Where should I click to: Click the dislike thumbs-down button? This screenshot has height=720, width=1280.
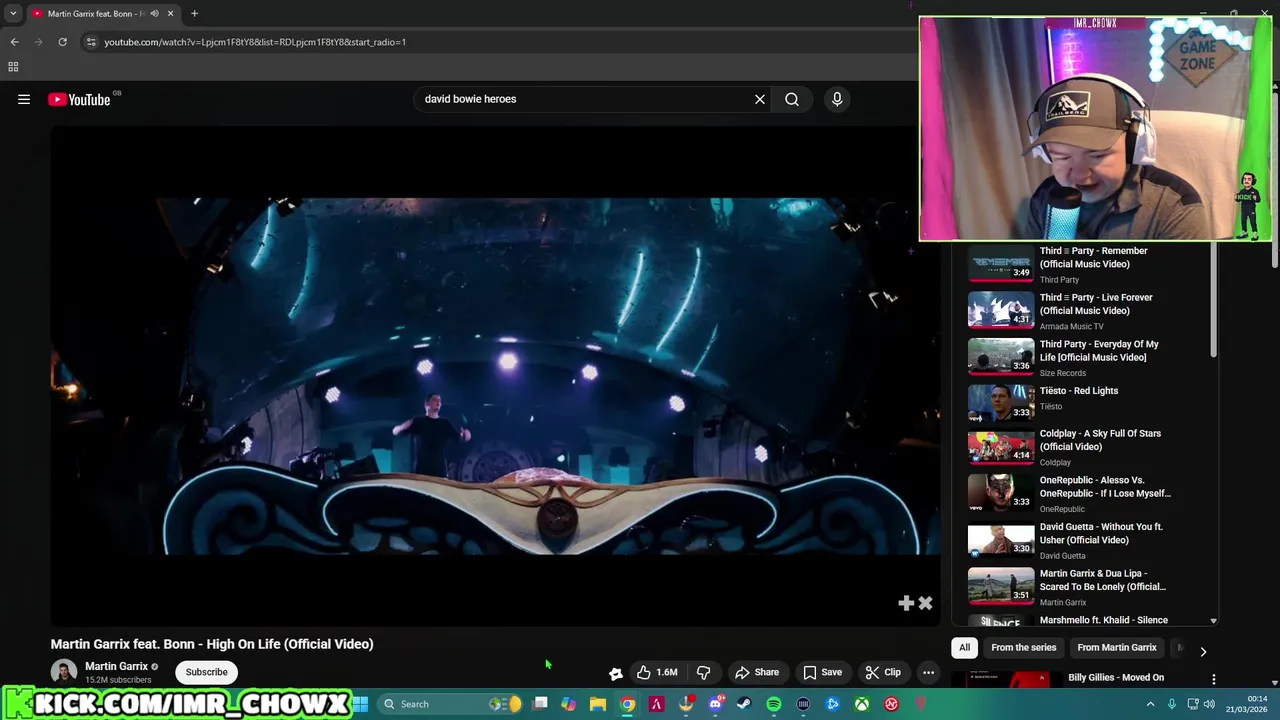(703, 672)
